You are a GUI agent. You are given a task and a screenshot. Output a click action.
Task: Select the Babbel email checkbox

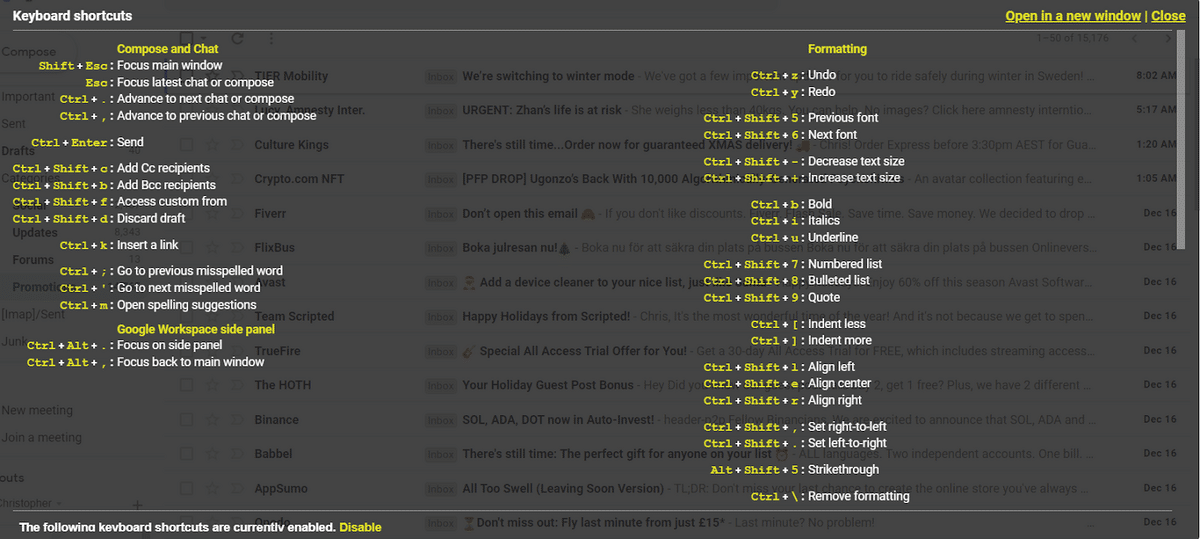[x=186, y=454]
